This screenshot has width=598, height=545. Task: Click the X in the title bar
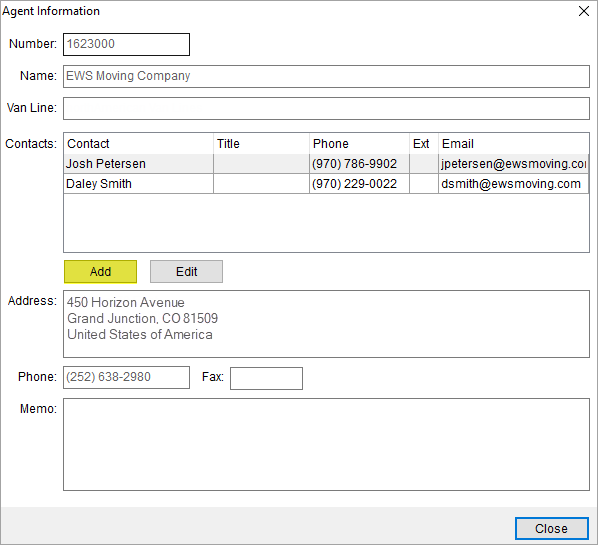[584, 11]
